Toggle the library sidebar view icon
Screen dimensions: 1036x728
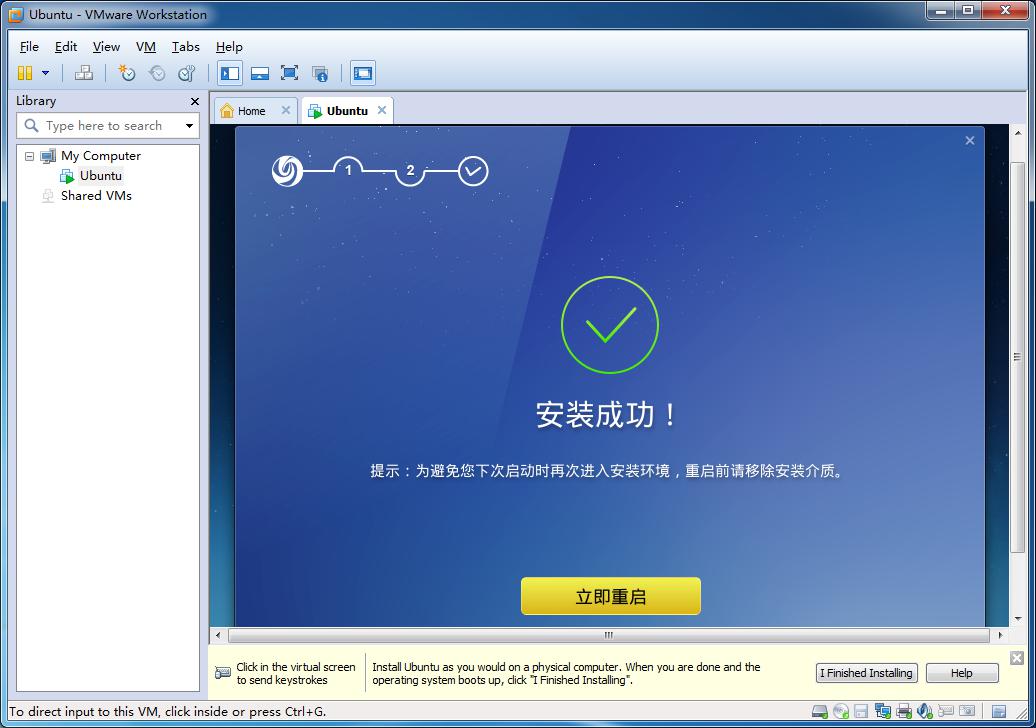pos(230,73)
